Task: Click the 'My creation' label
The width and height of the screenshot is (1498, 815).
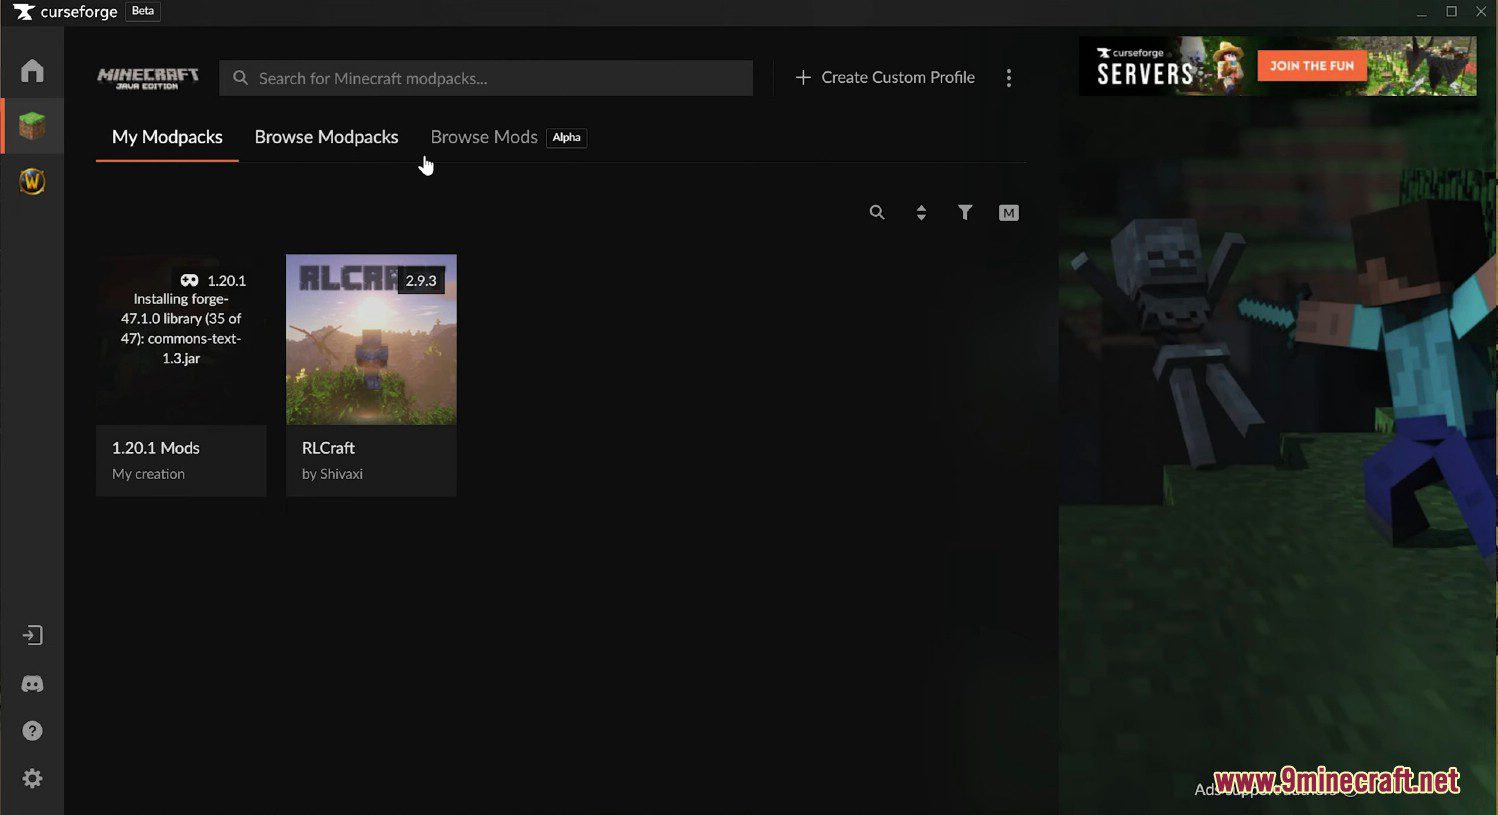Action: tap(148, 474)
